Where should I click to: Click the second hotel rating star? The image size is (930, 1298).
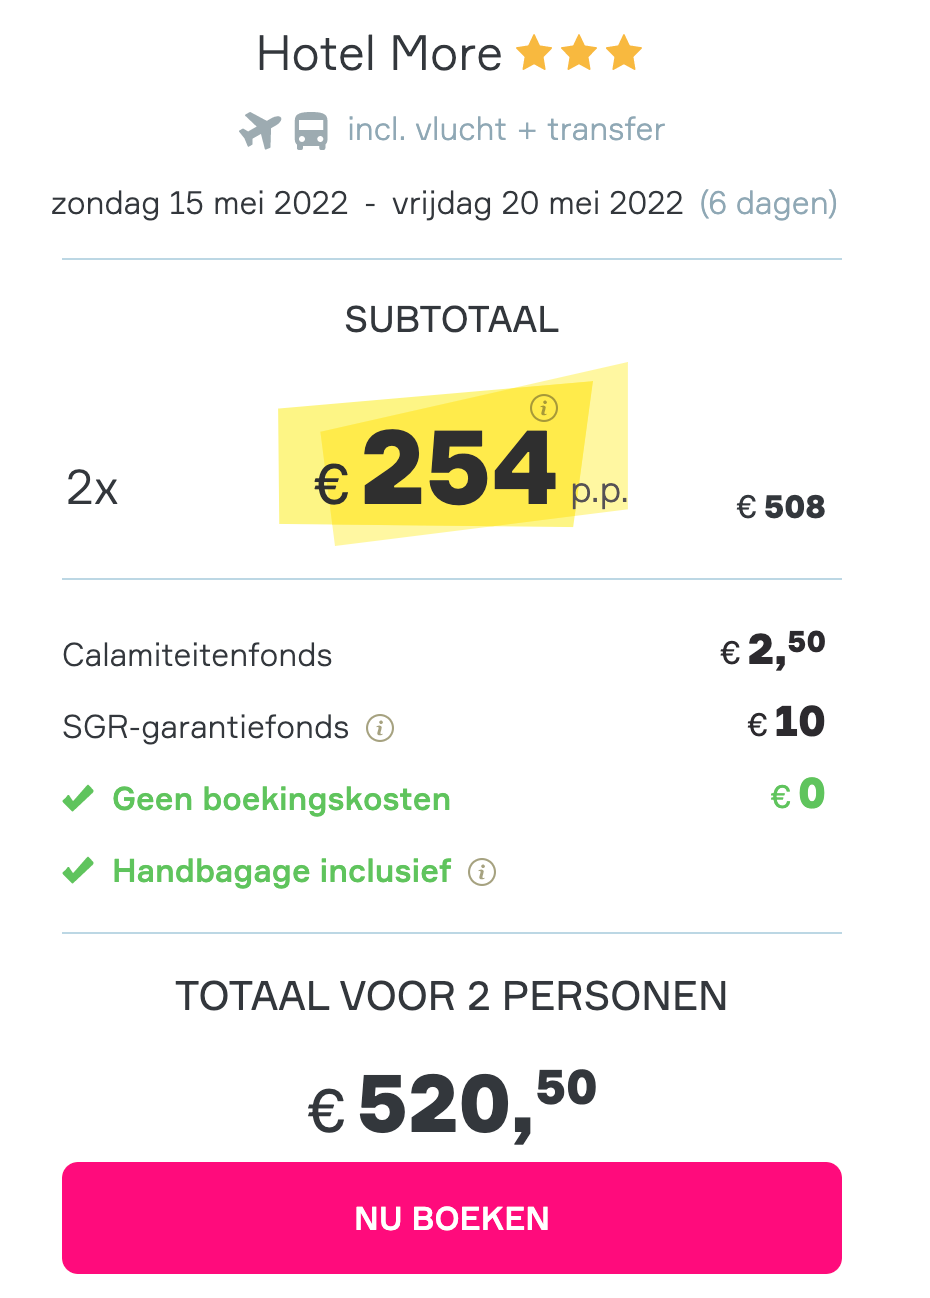tap(579, 53)
